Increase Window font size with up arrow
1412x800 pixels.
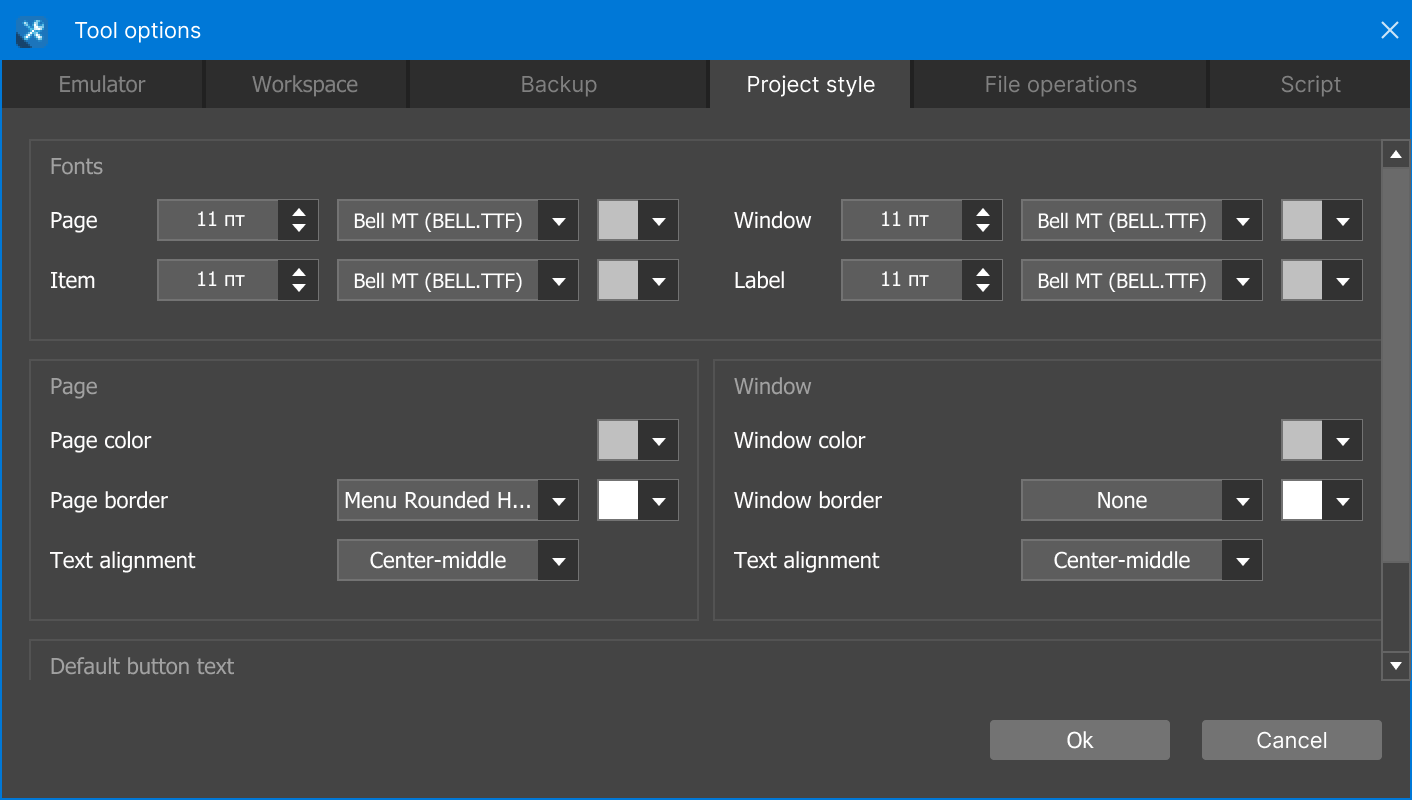[982, 212]
